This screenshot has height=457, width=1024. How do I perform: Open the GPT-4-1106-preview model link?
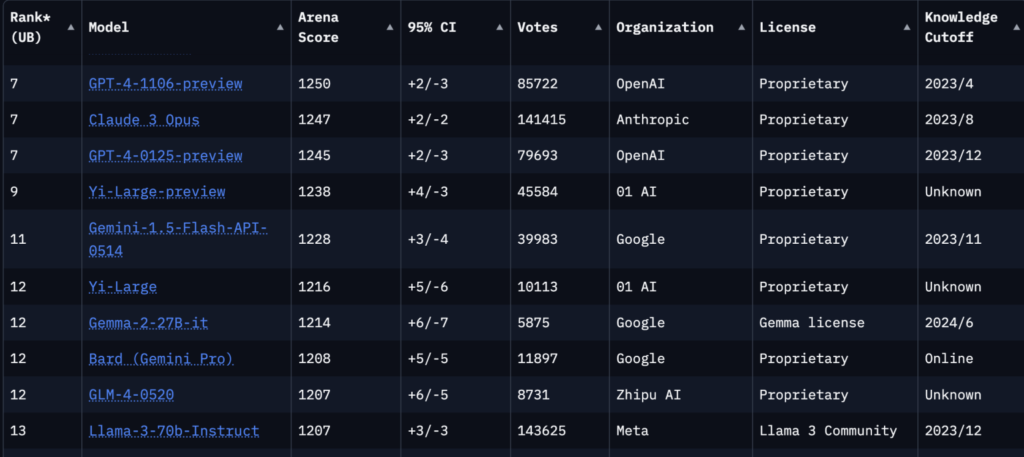pyautogui.click(x=165, y=84)
